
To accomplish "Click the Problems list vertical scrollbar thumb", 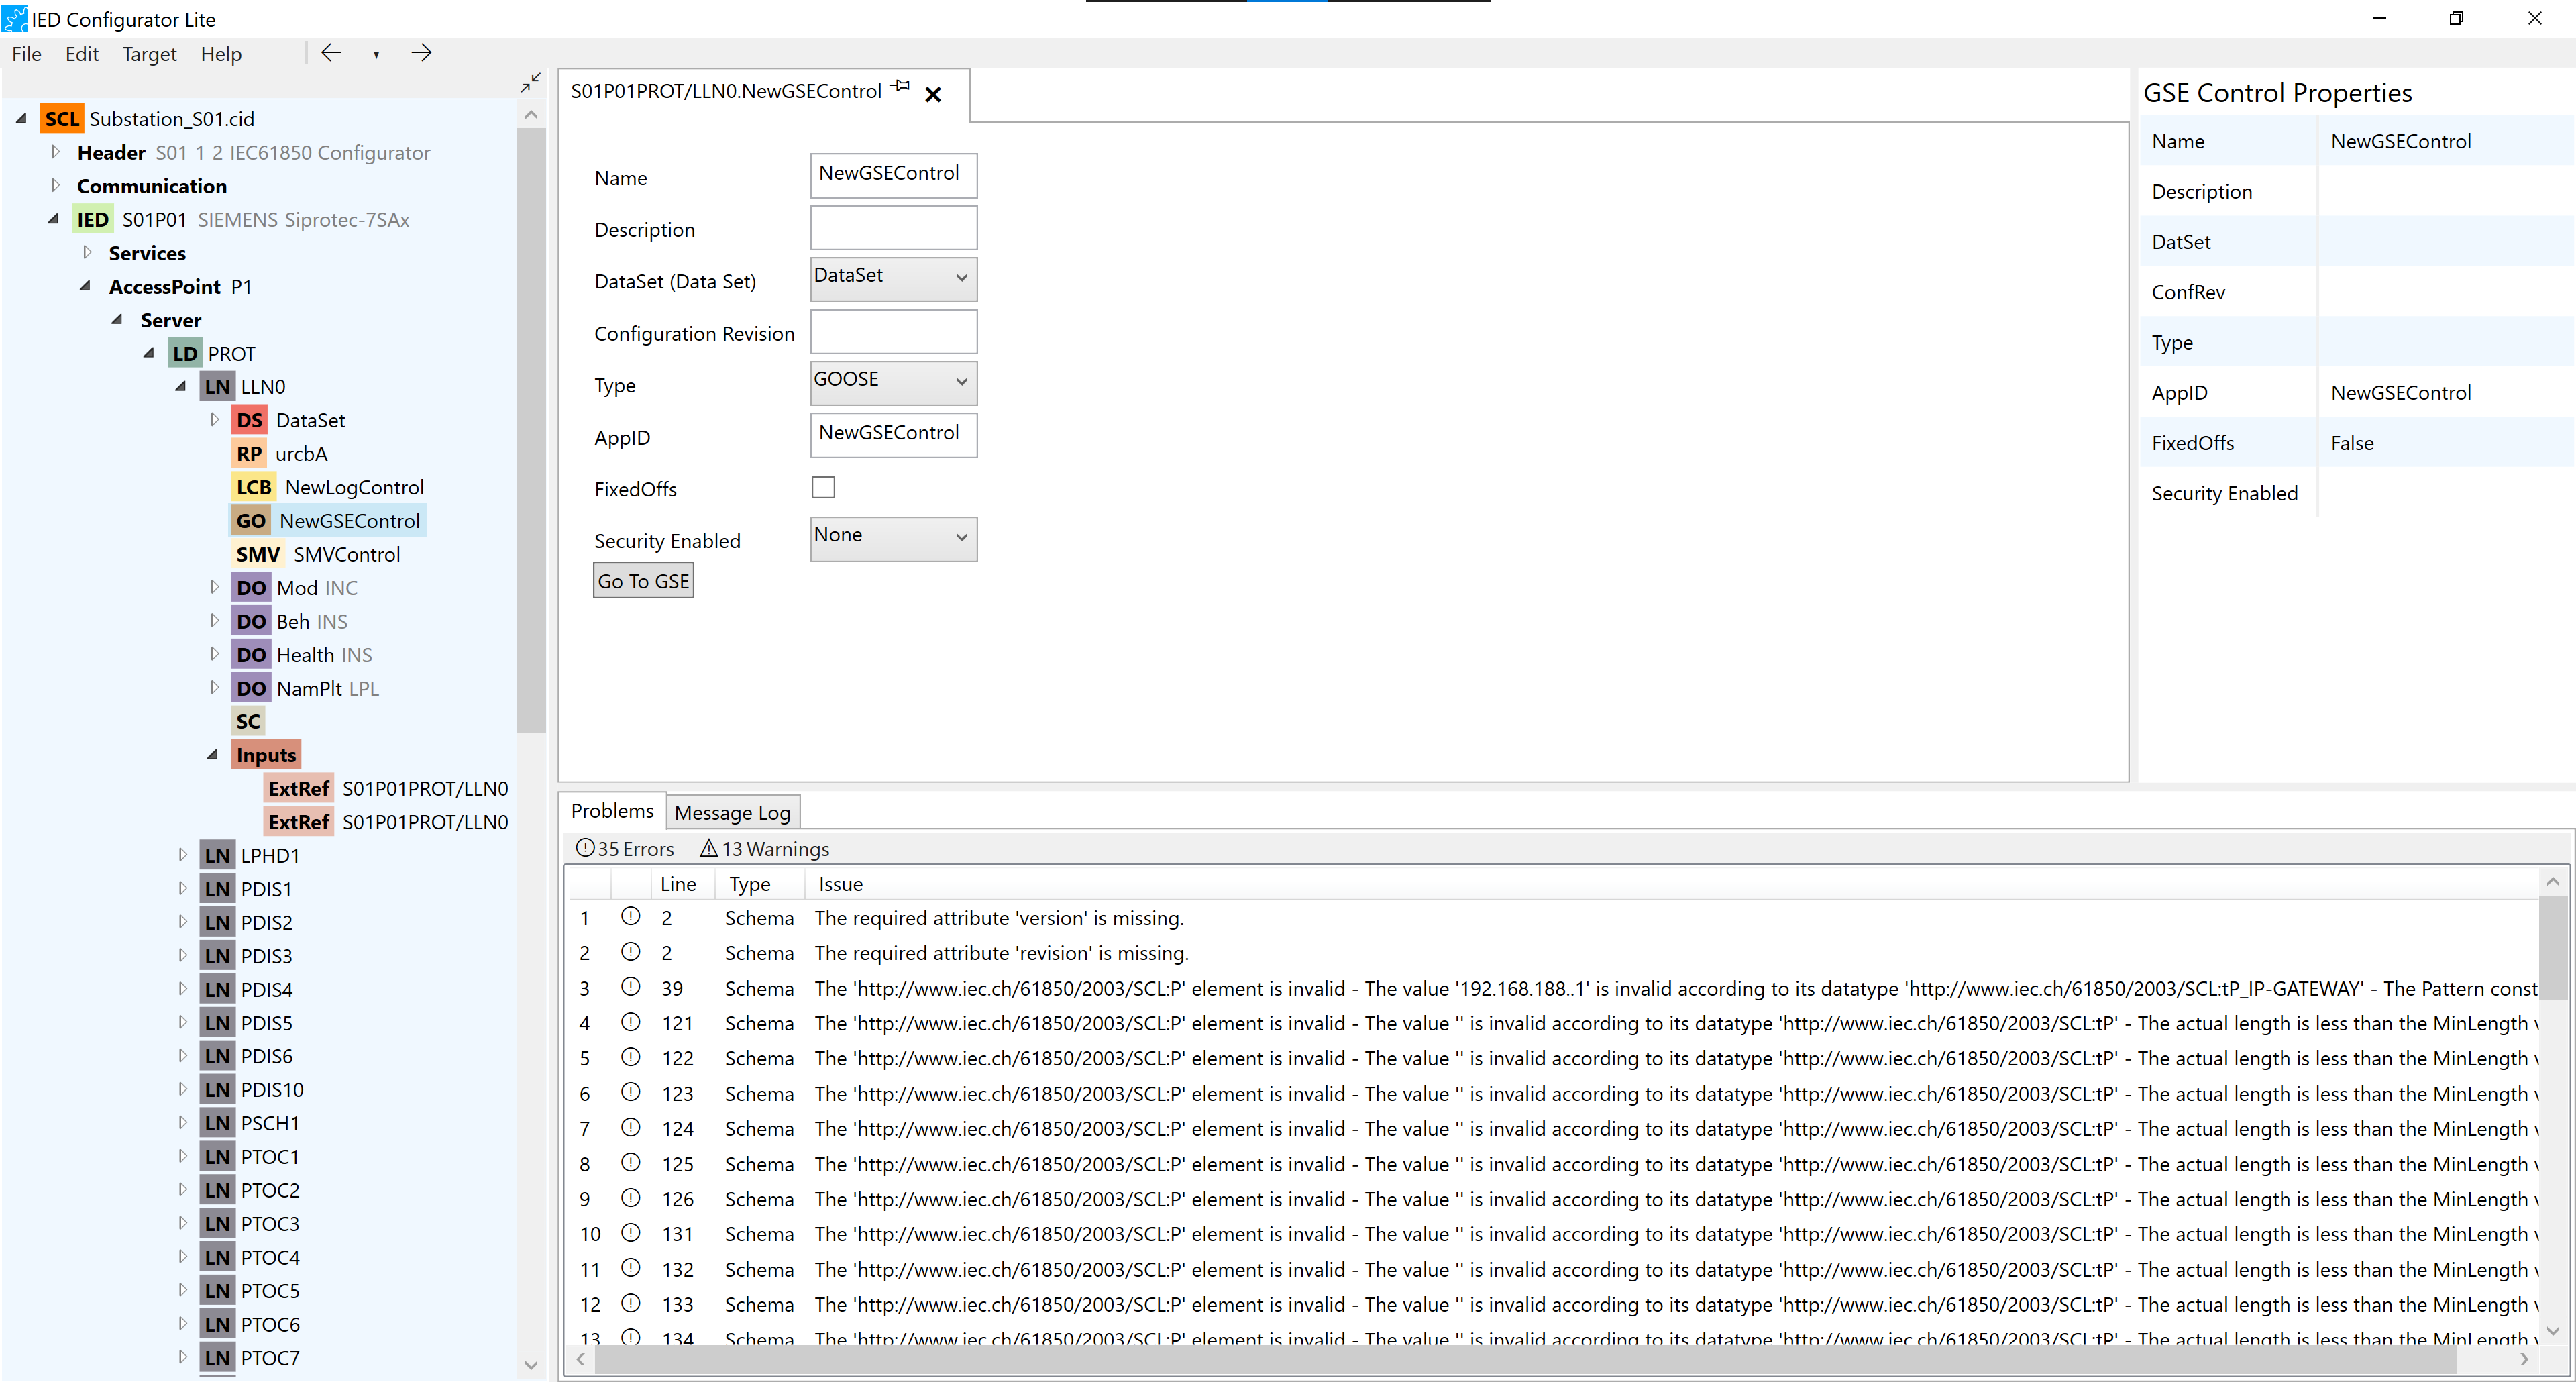I will (x=2552, y=948).
